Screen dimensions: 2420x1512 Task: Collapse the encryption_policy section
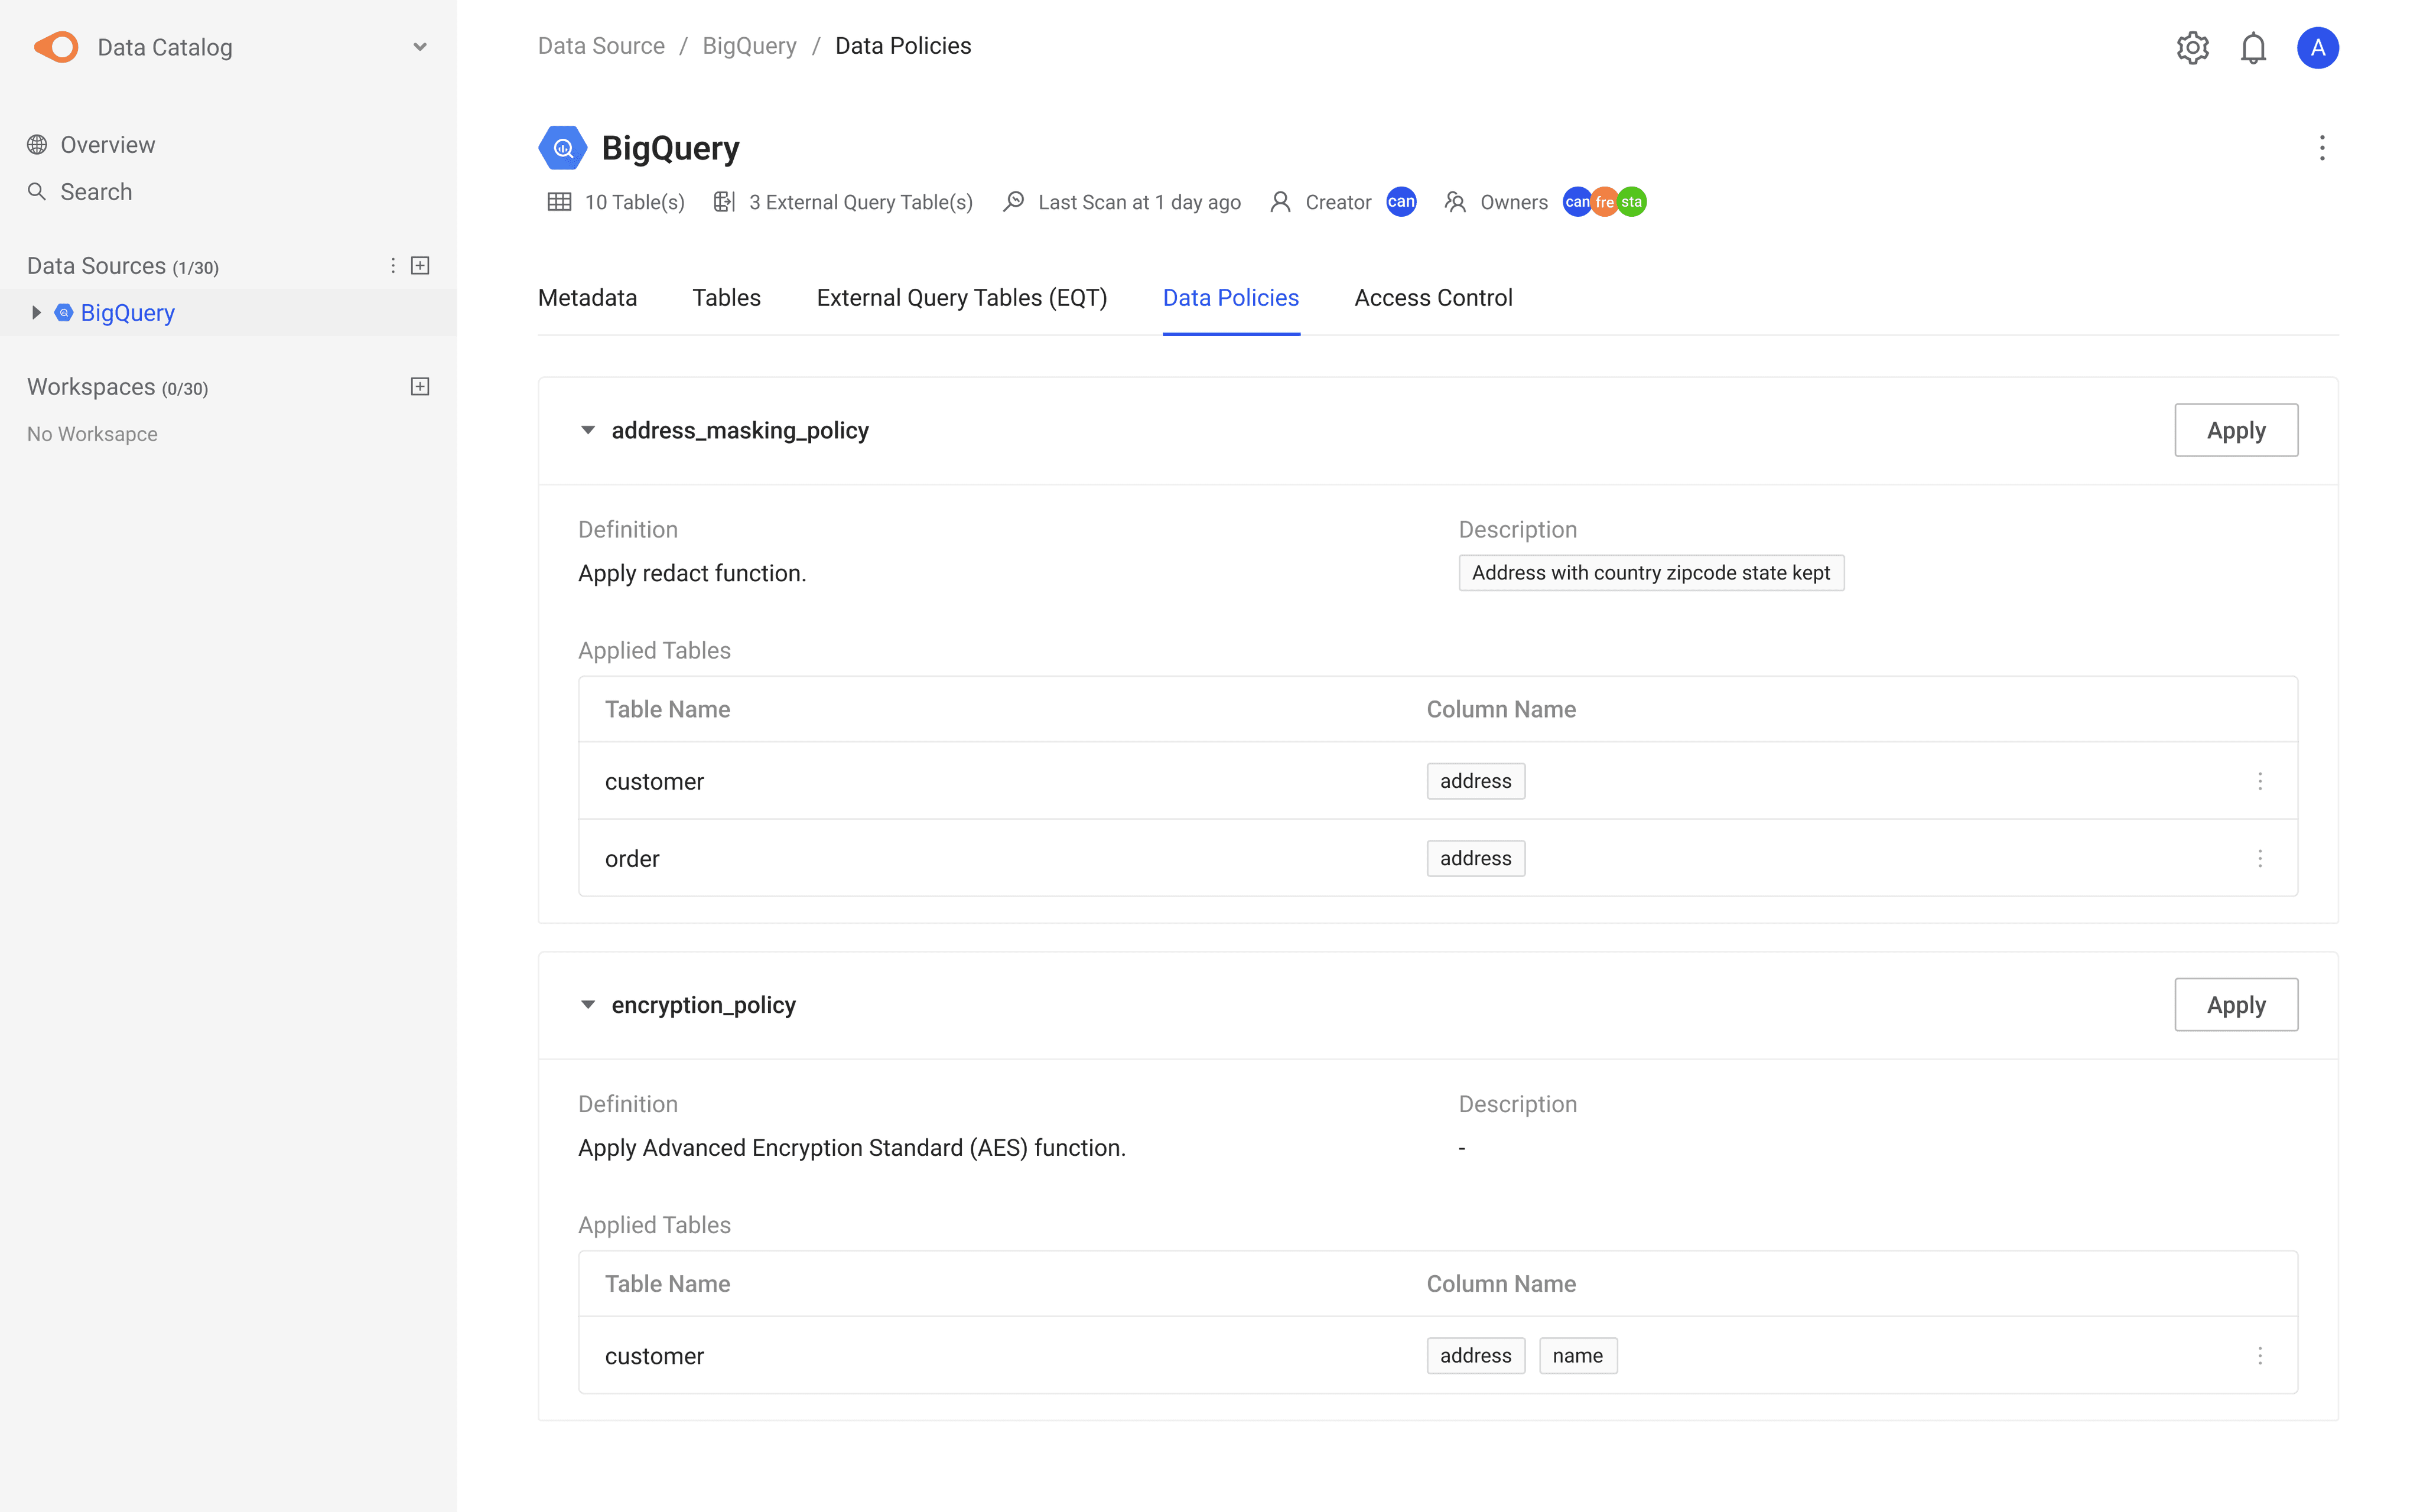[588, 1004]
